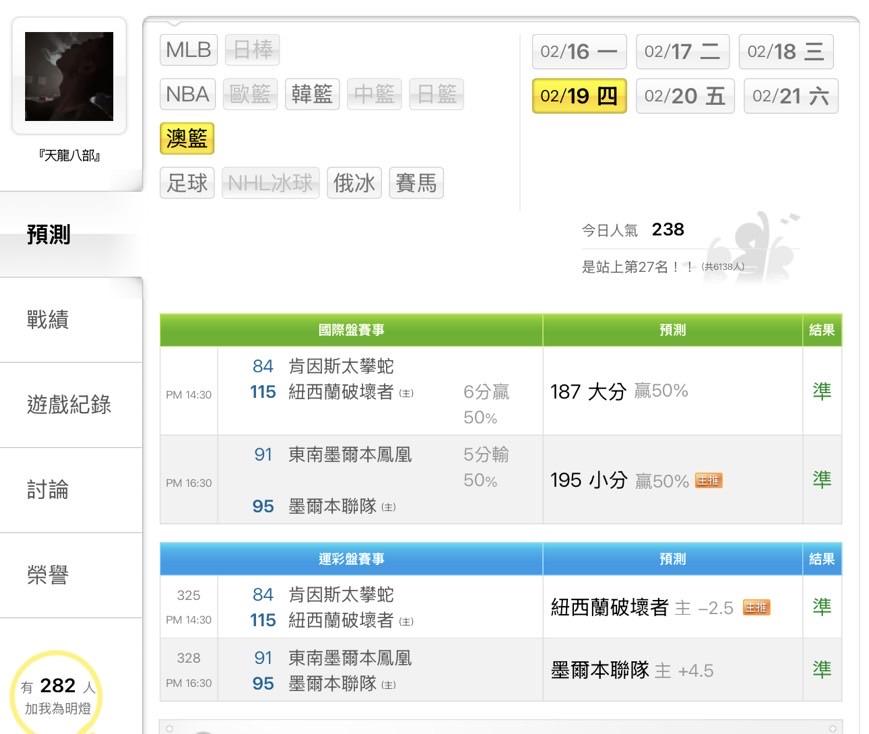Click game number 328 in the 運彩盤 table

tap(188, 658)
